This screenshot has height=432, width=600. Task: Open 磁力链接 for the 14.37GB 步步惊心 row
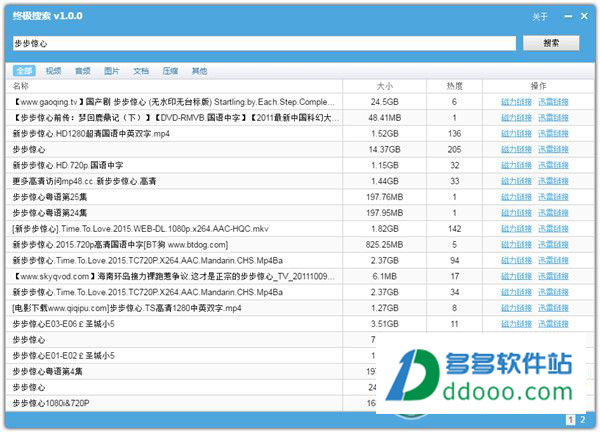point(517,149)
